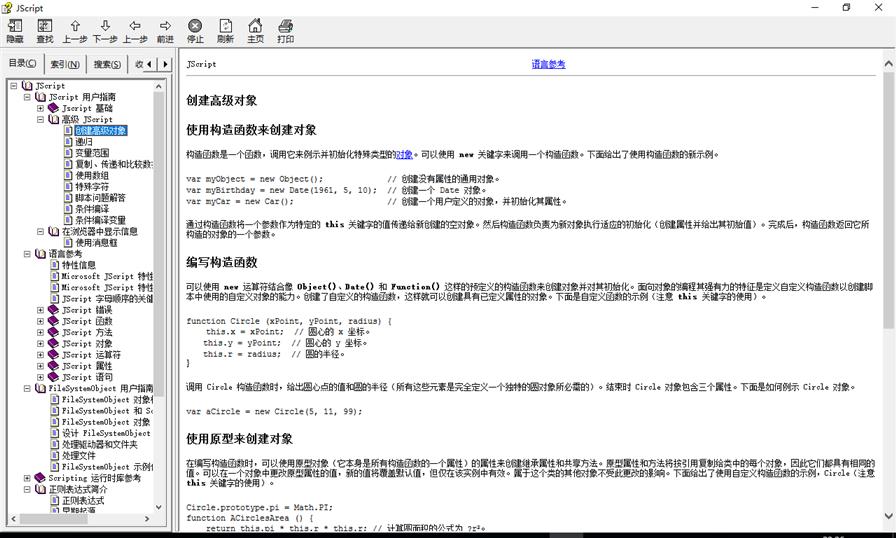Click code line 'Circle.prototype.pi = Math.PI;'
This screenshot has height=538, width=896.
coord(259,507)
